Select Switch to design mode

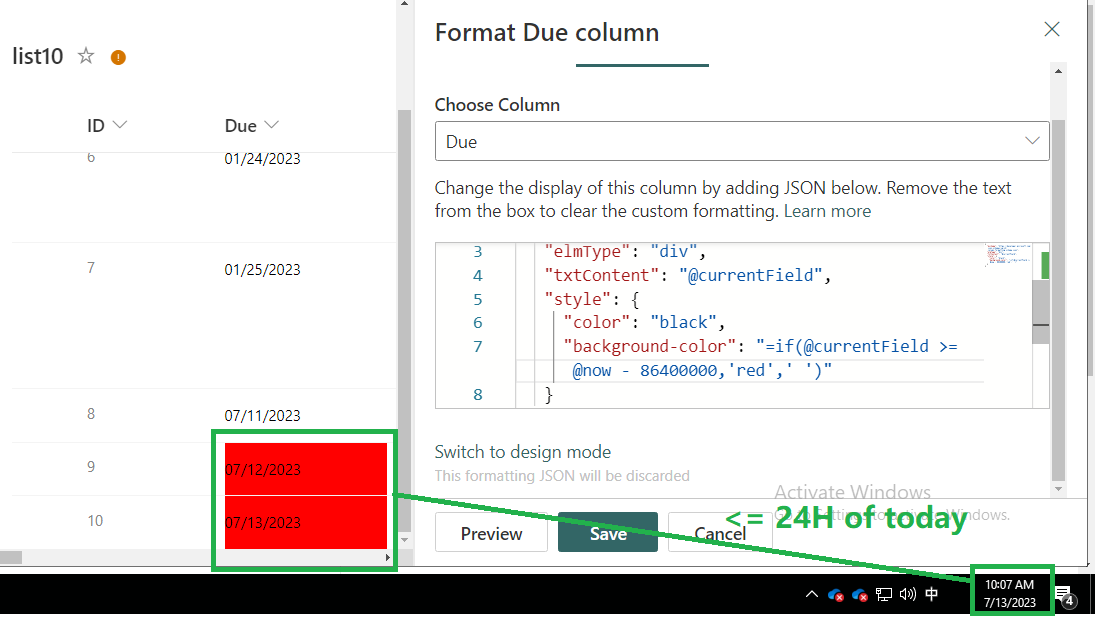[x=522, y=452]
